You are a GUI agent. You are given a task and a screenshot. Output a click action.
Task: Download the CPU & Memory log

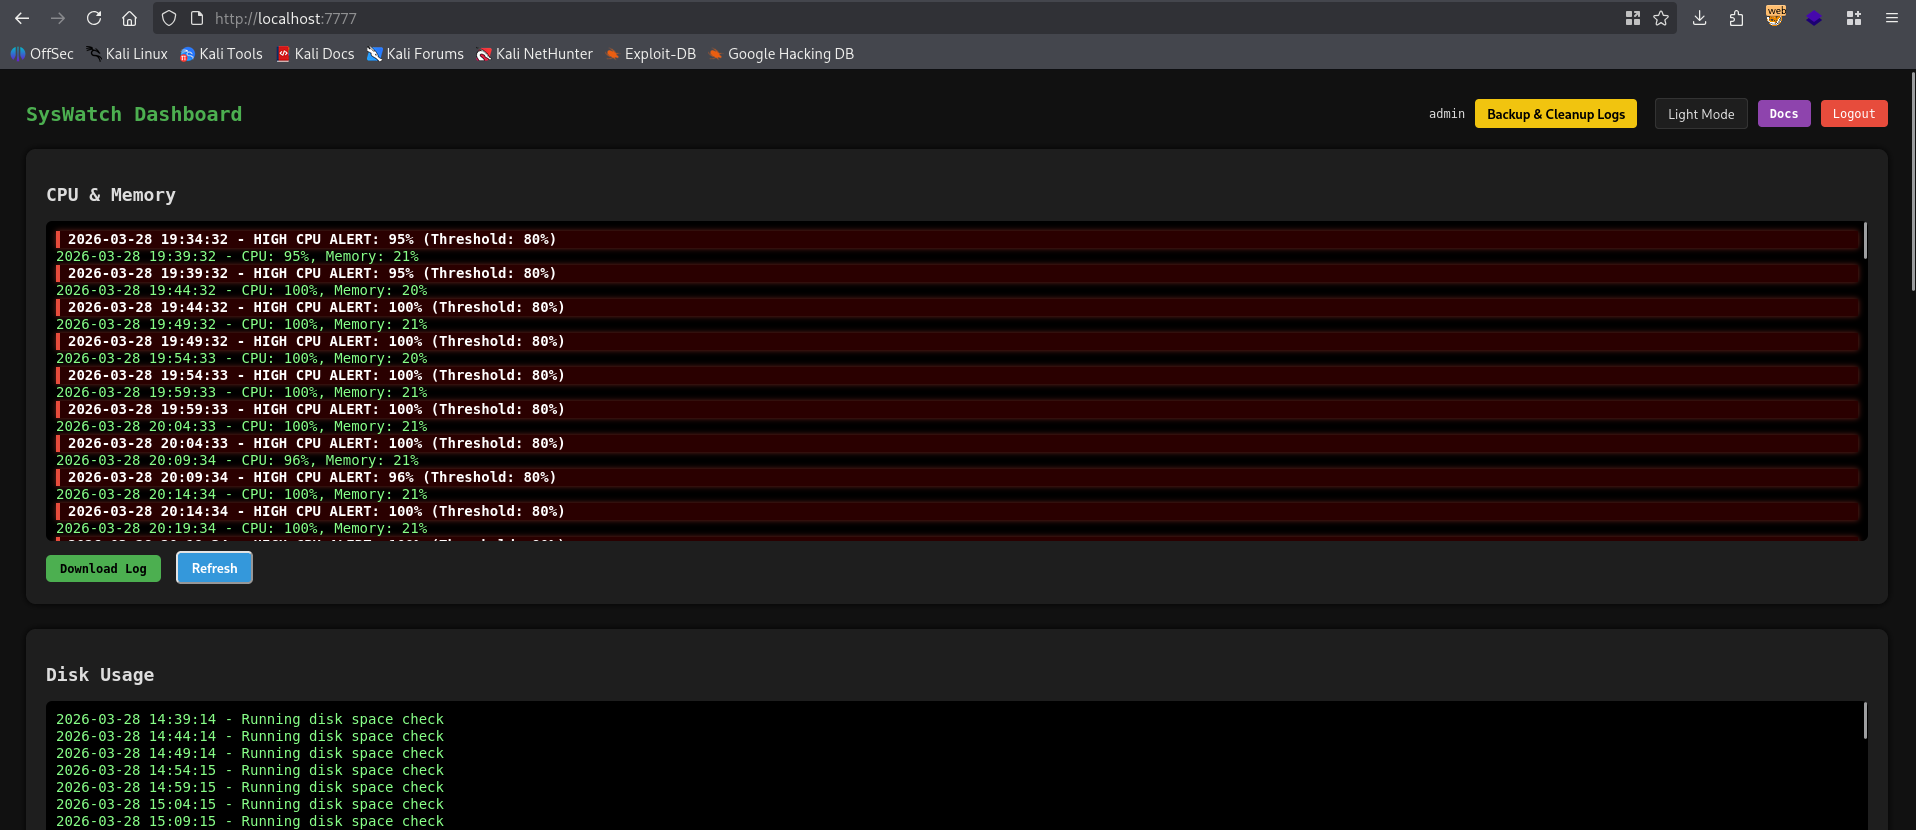coord(103,568)
